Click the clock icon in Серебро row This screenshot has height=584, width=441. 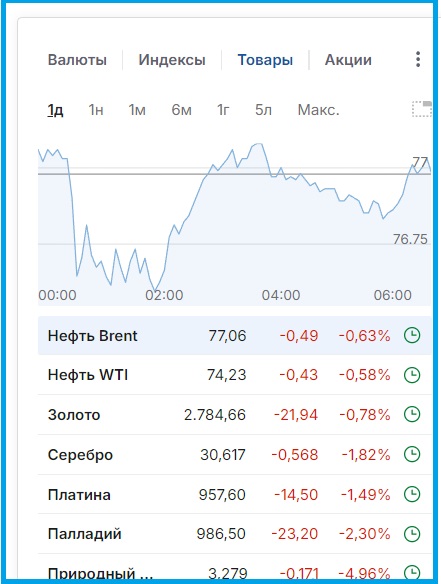412,454
